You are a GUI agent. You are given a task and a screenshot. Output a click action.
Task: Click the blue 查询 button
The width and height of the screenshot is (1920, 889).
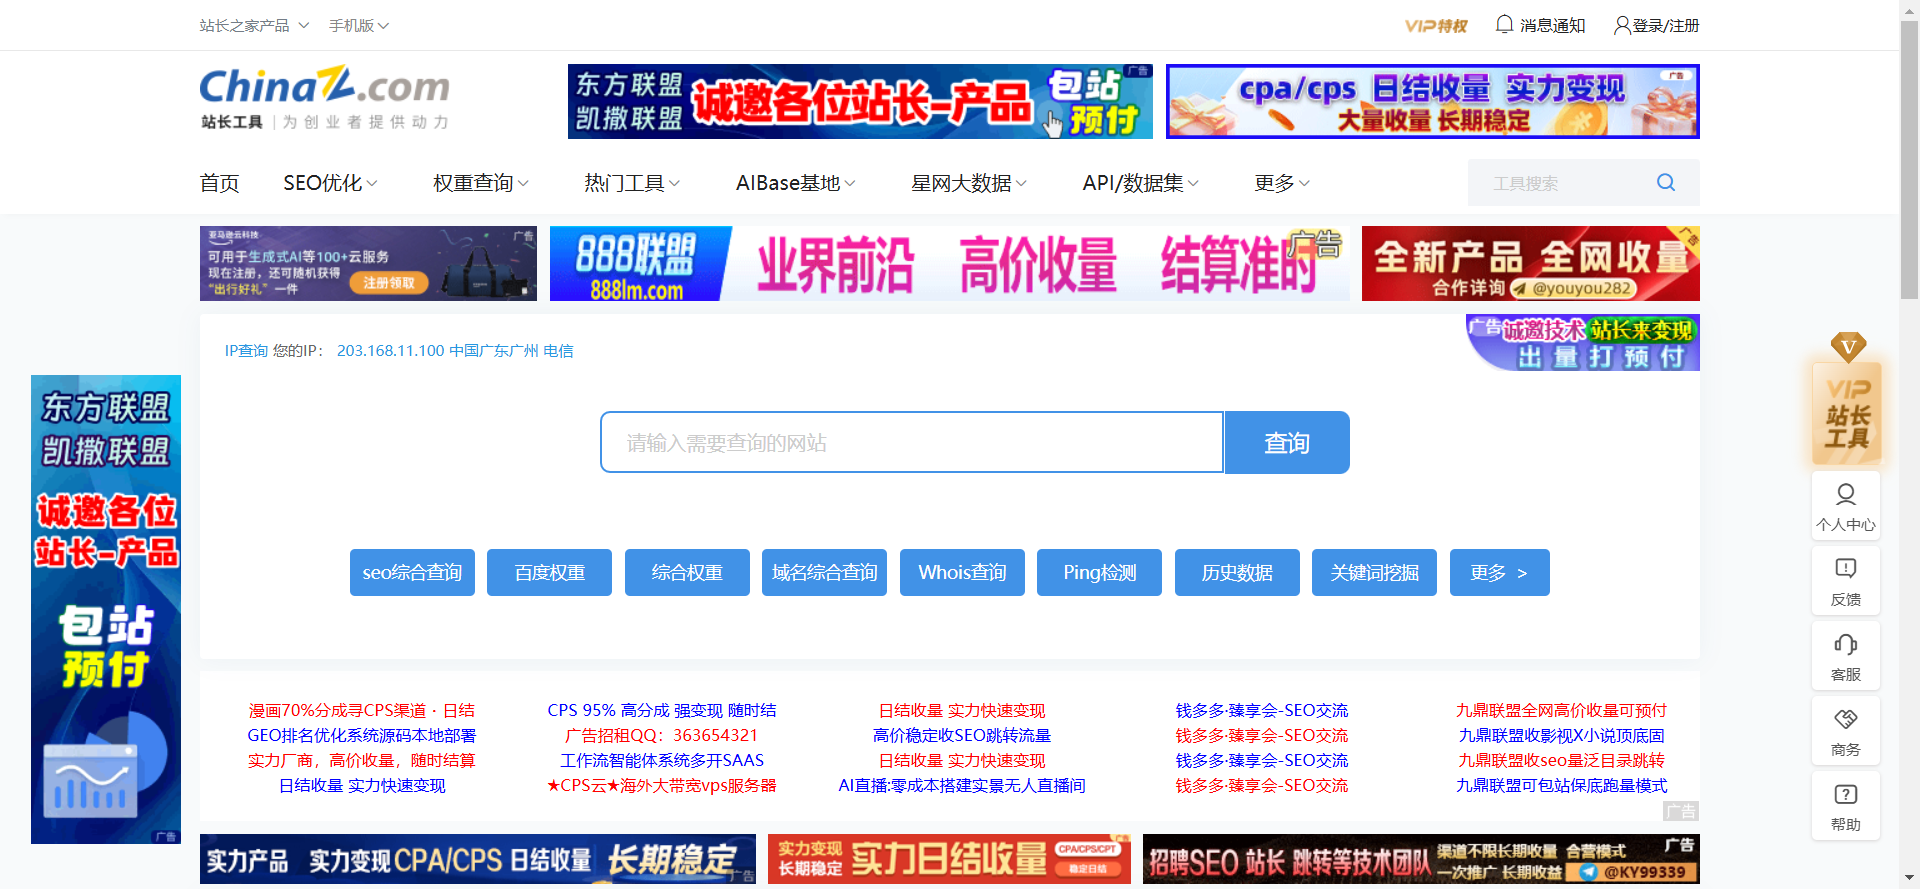click(x=1287, y=442)
